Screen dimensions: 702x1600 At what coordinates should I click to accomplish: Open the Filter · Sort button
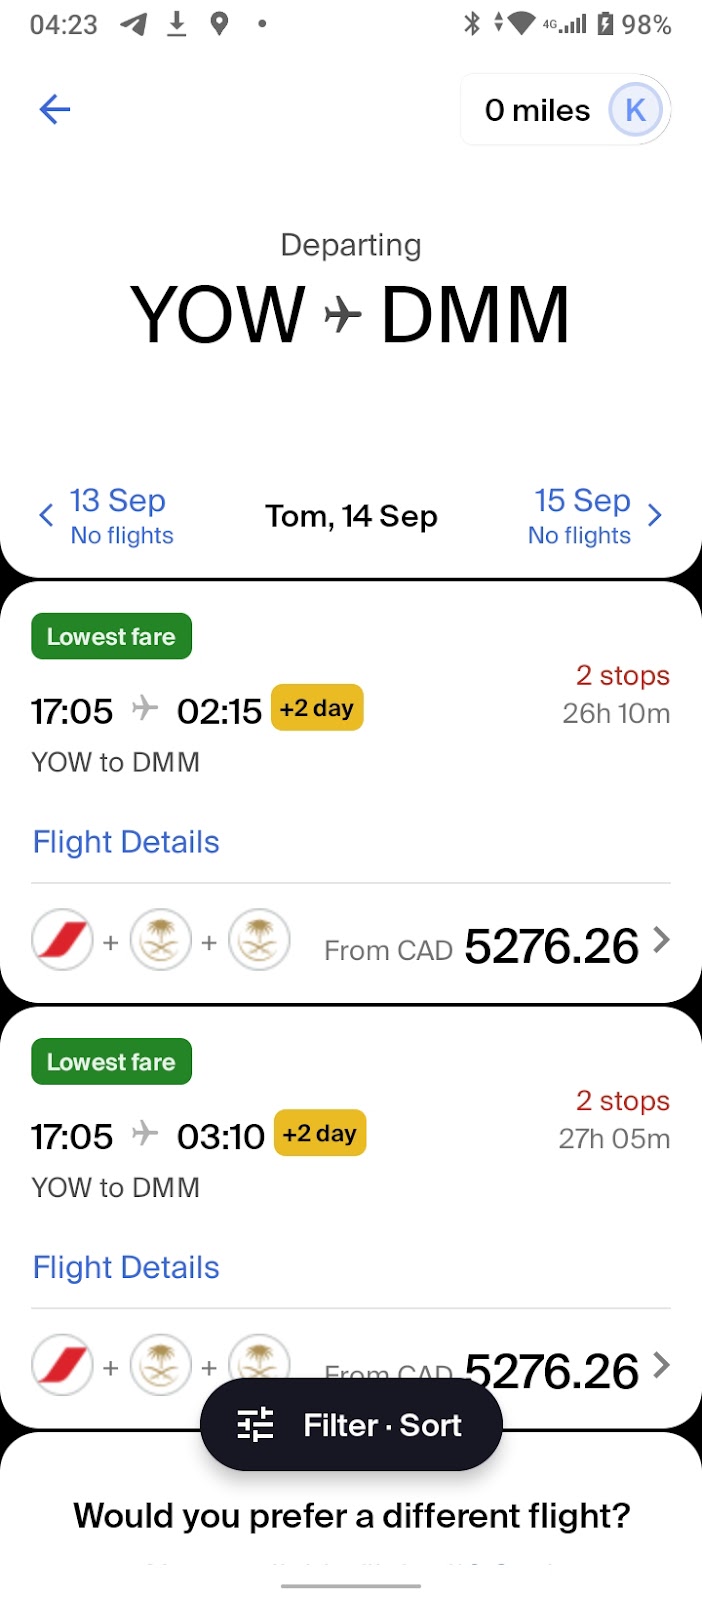tap(351, 1425)
